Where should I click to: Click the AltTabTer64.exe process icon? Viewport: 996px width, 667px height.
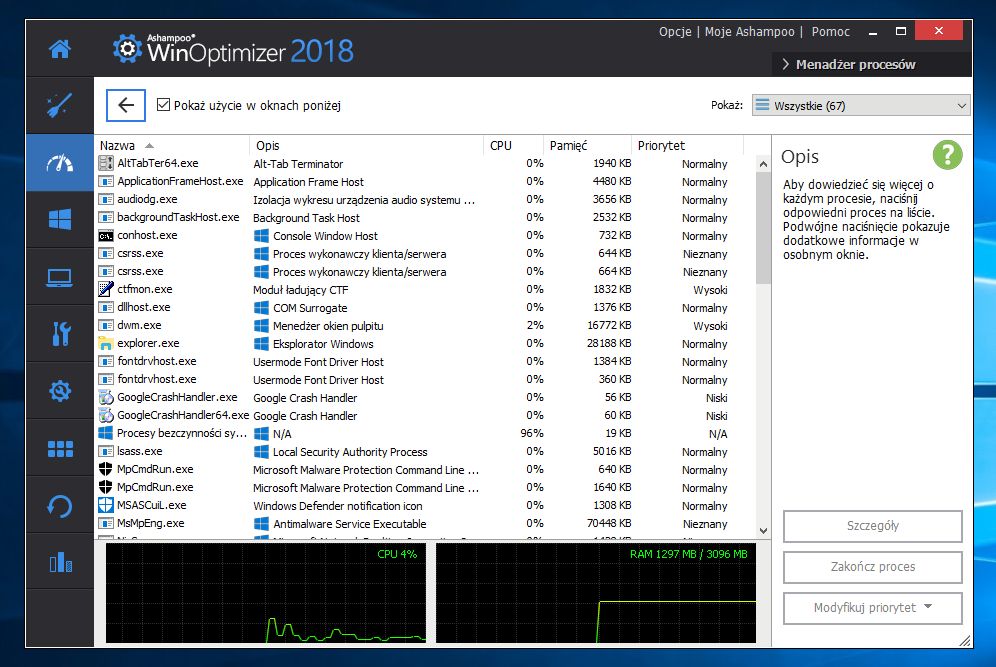click(105, 163)
